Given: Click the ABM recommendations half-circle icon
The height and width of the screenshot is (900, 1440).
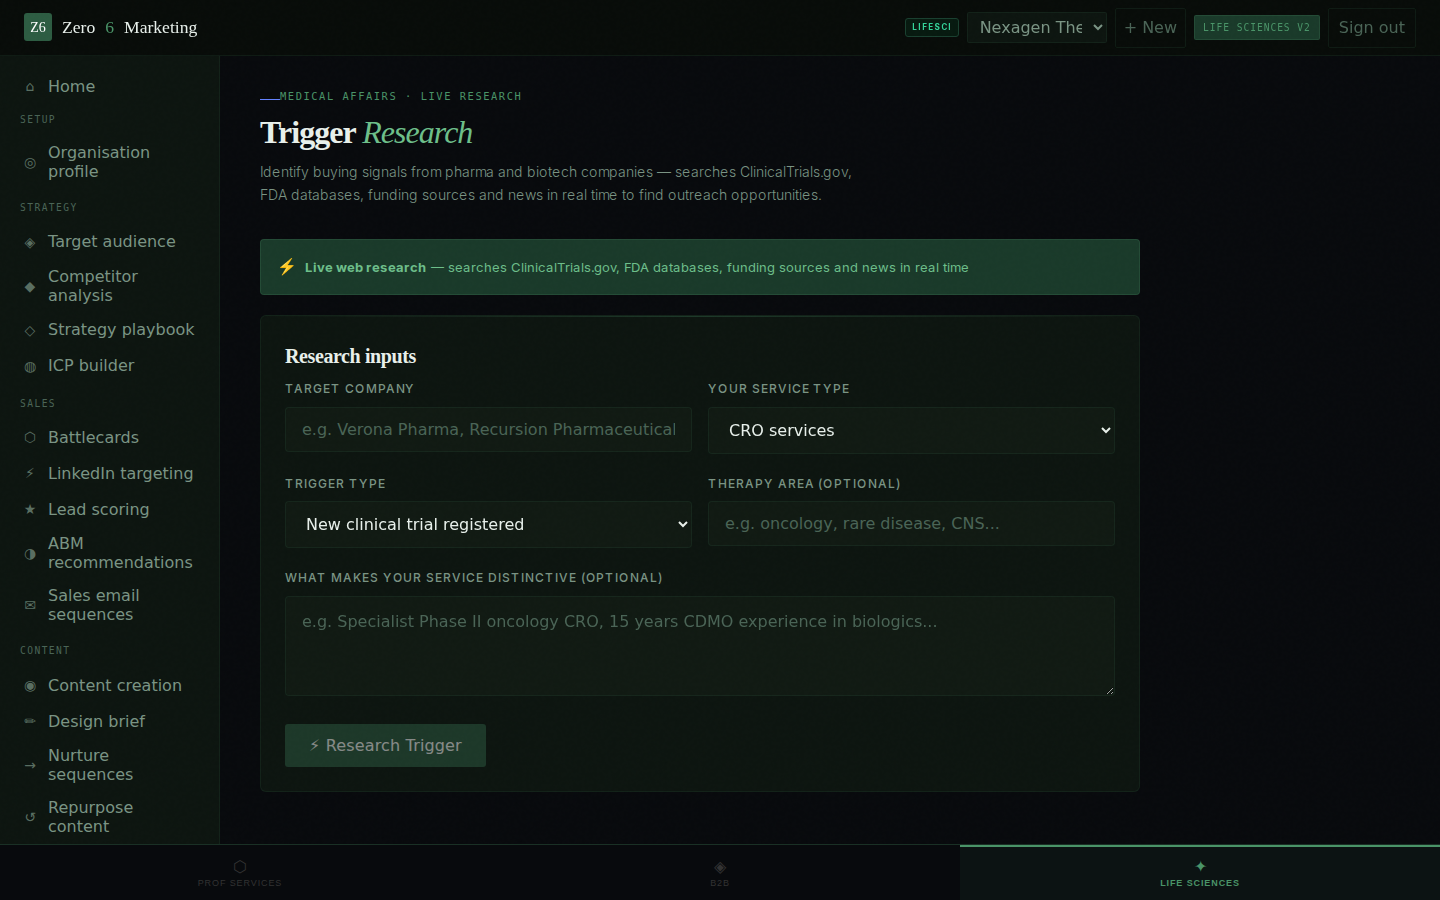Looking at the screenshot, I should click(x=30, y=553).
